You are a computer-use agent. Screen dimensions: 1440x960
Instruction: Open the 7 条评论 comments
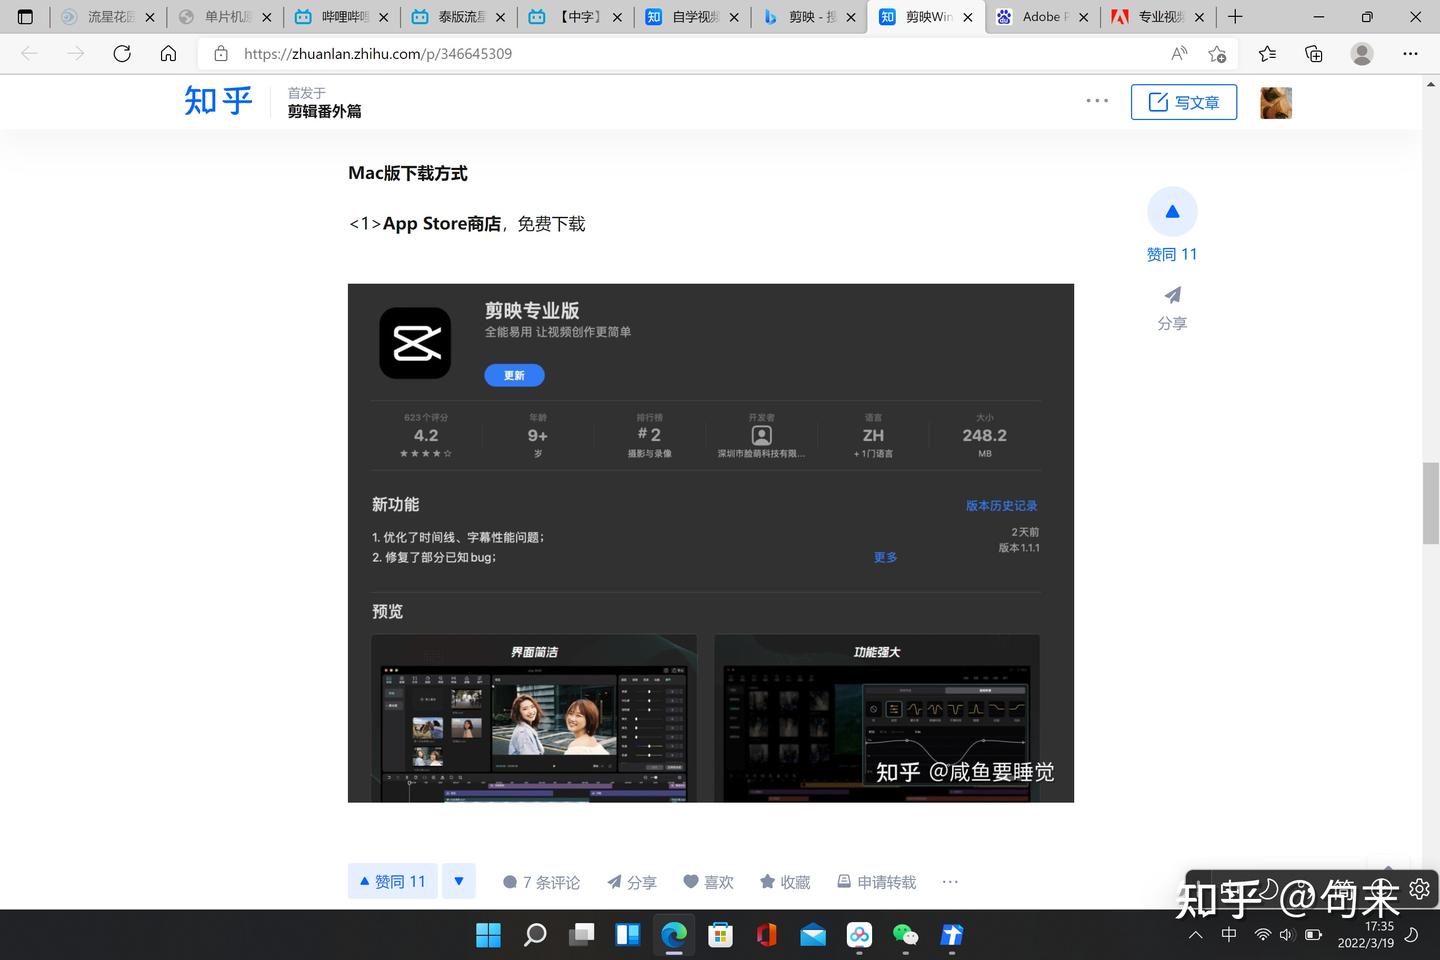541,882
